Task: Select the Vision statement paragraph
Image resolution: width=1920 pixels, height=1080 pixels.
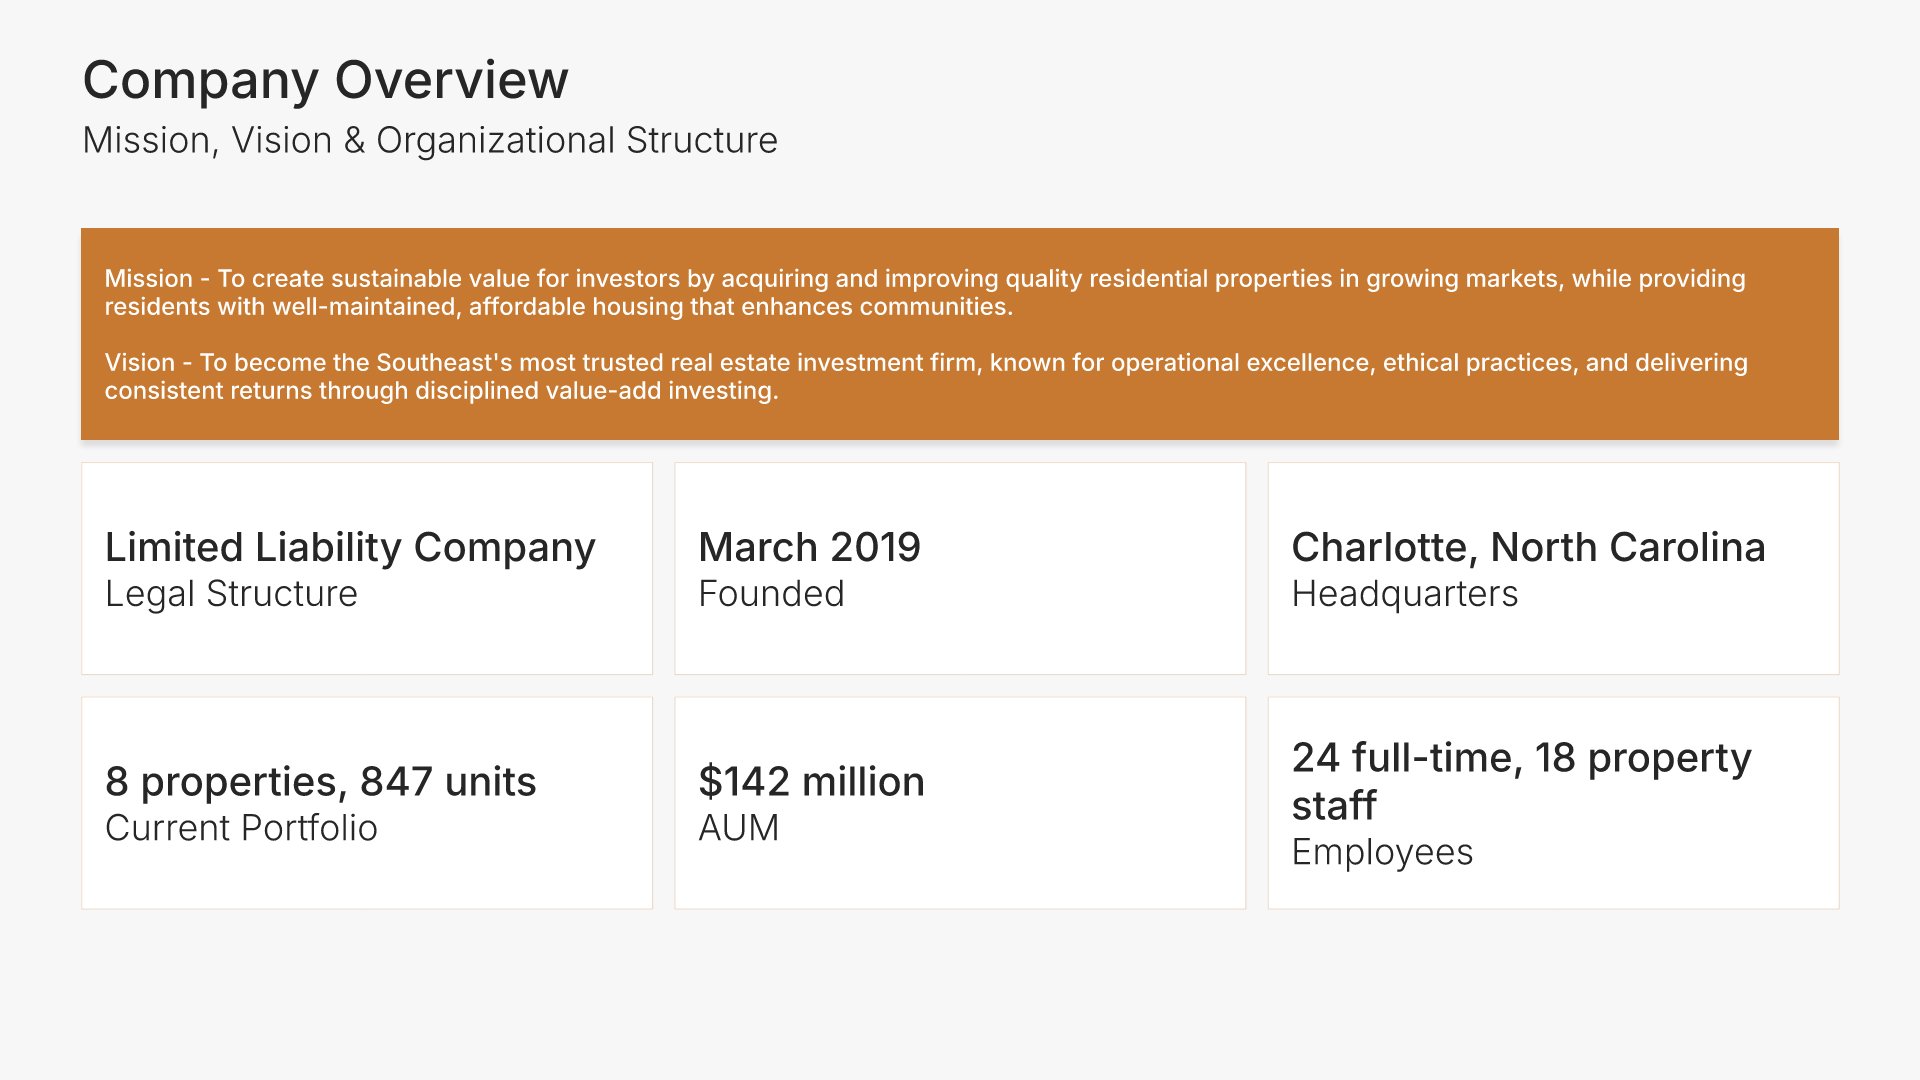Action: [924, 376]
